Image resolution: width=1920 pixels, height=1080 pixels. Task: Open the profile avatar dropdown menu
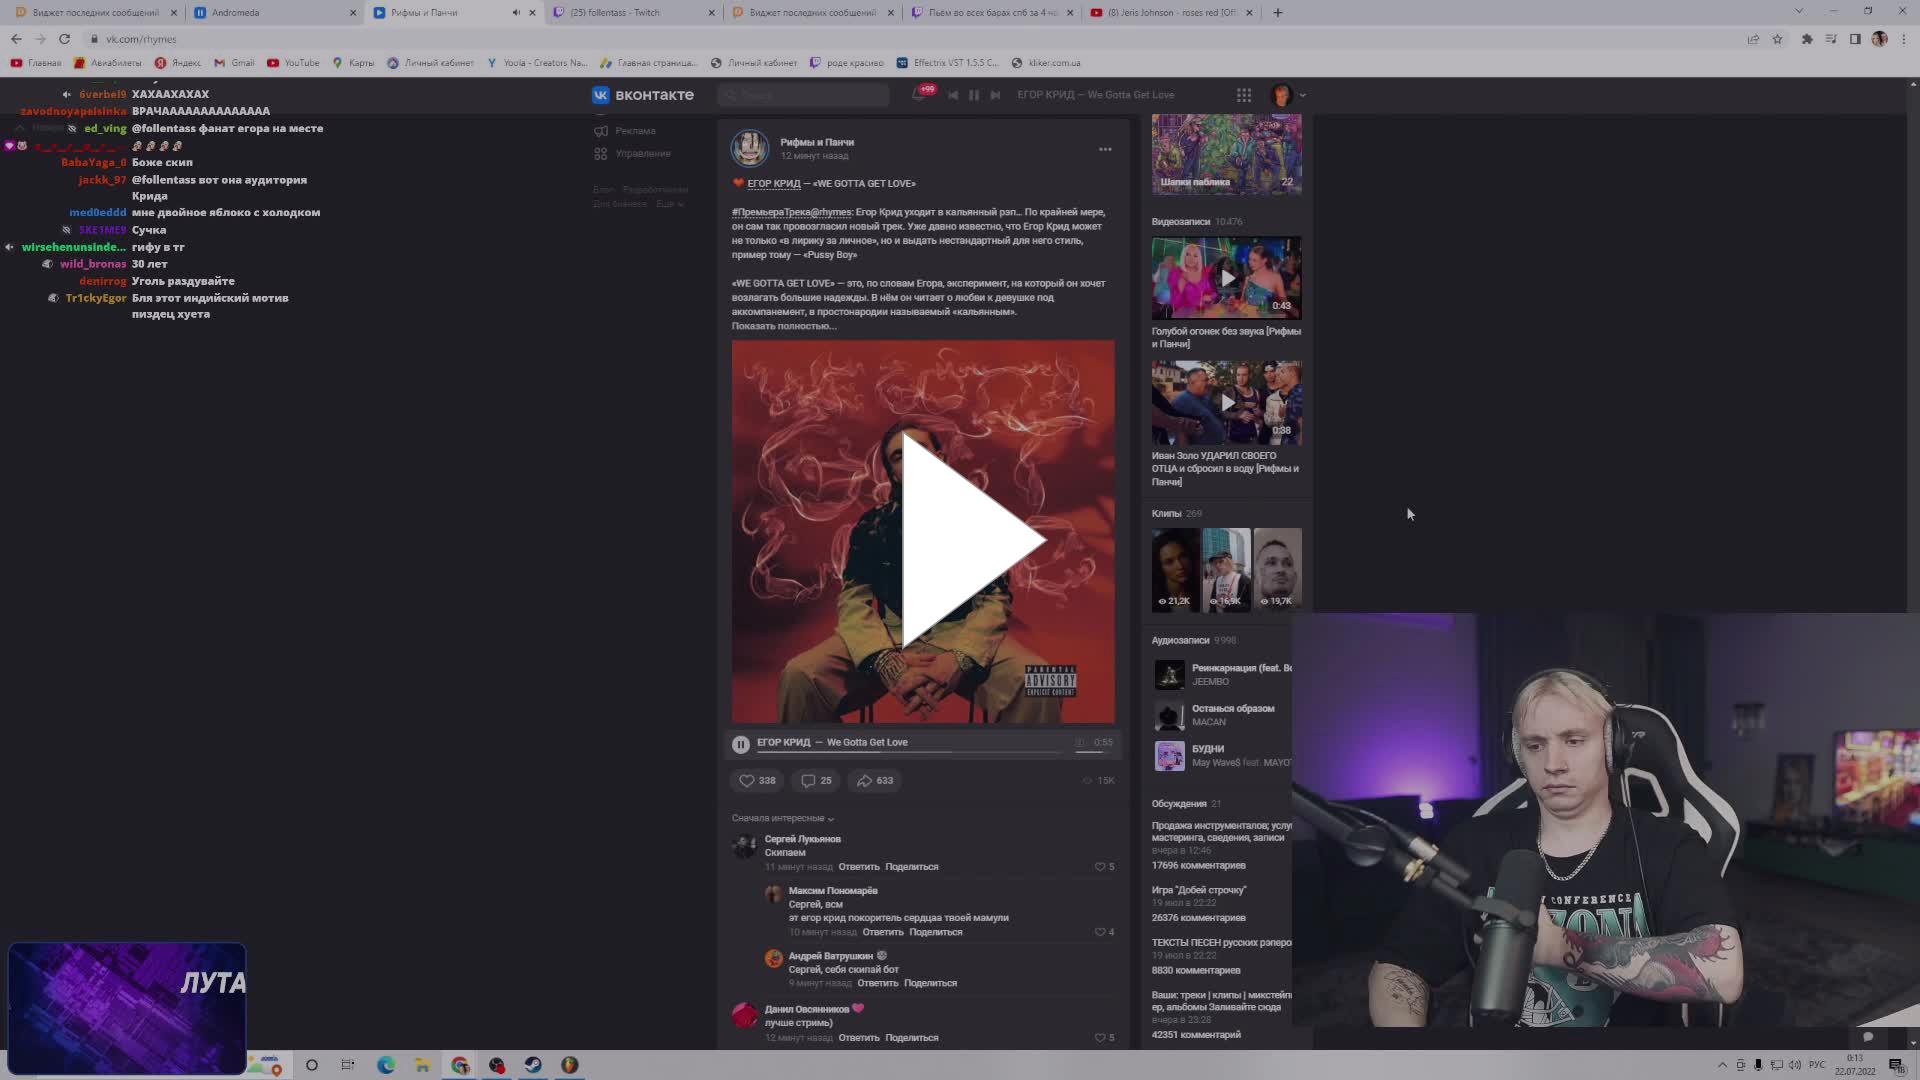1289,95
